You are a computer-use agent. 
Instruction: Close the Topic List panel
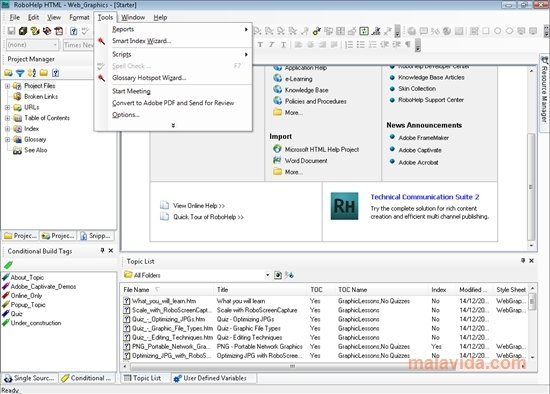(531, 261)
